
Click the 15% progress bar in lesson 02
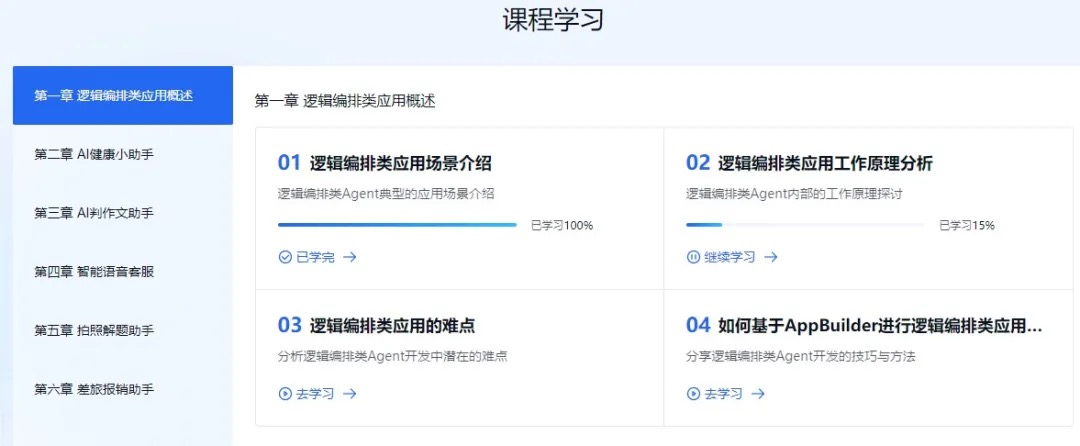pos(805,225)
